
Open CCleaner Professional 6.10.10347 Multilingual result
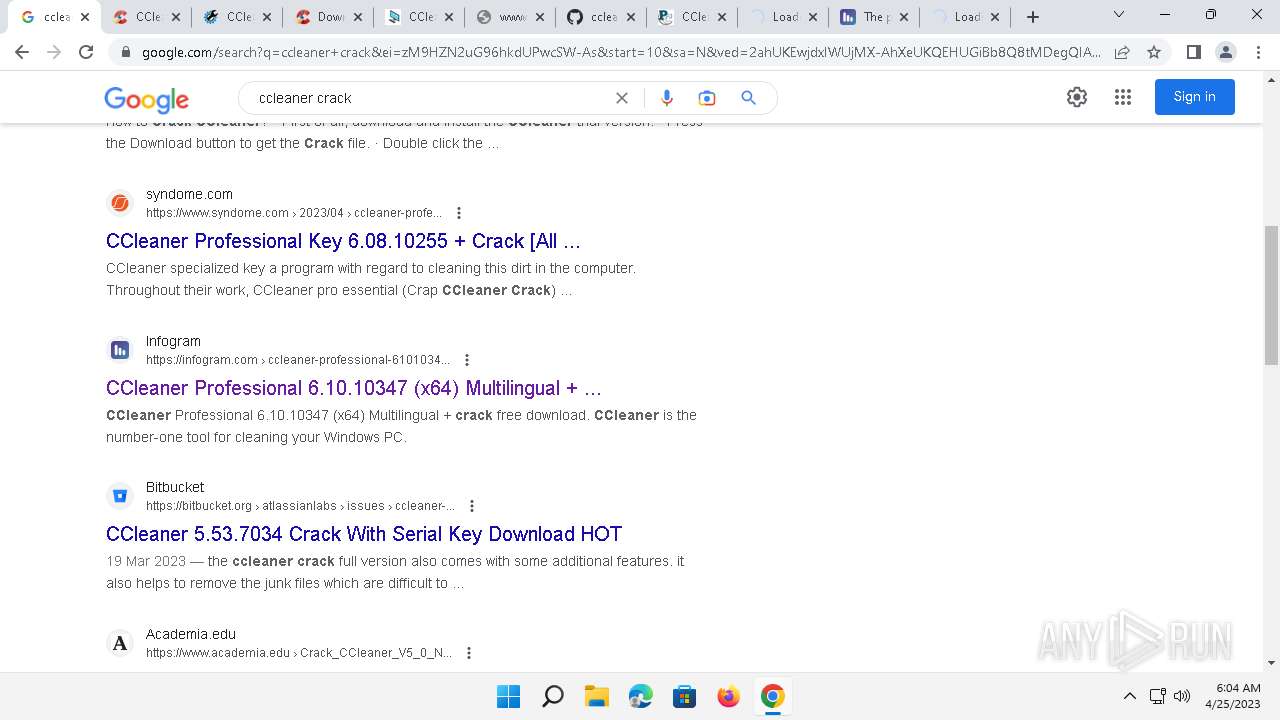[x=354, y=388]
